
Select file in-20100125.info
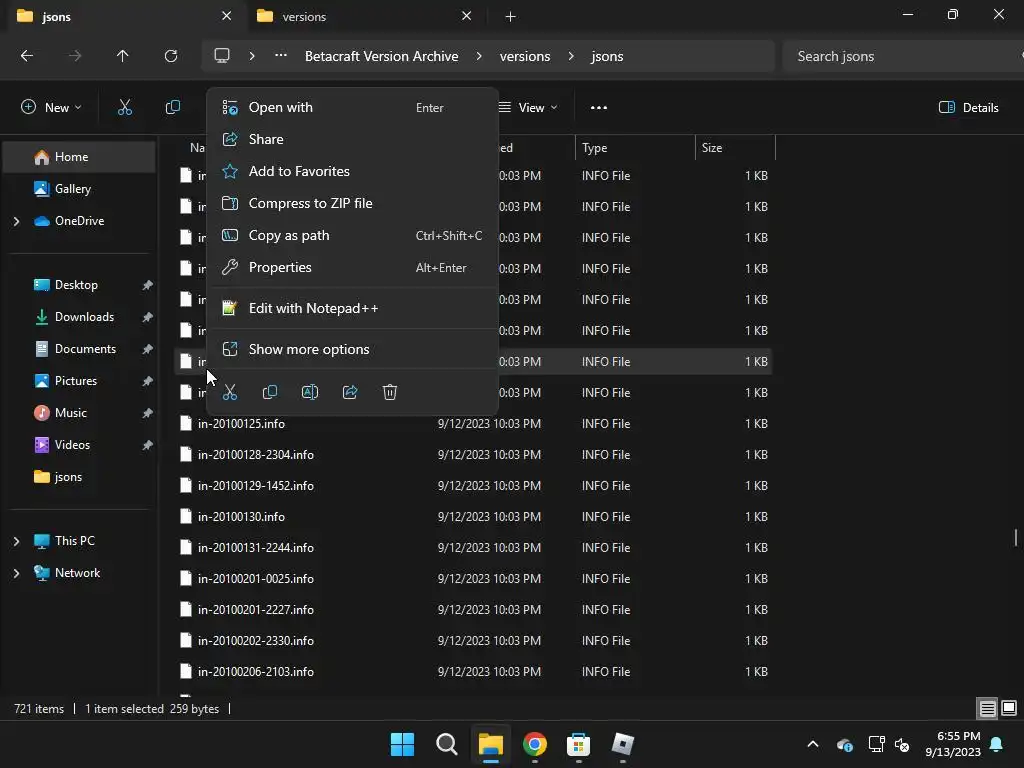[473, 424]
